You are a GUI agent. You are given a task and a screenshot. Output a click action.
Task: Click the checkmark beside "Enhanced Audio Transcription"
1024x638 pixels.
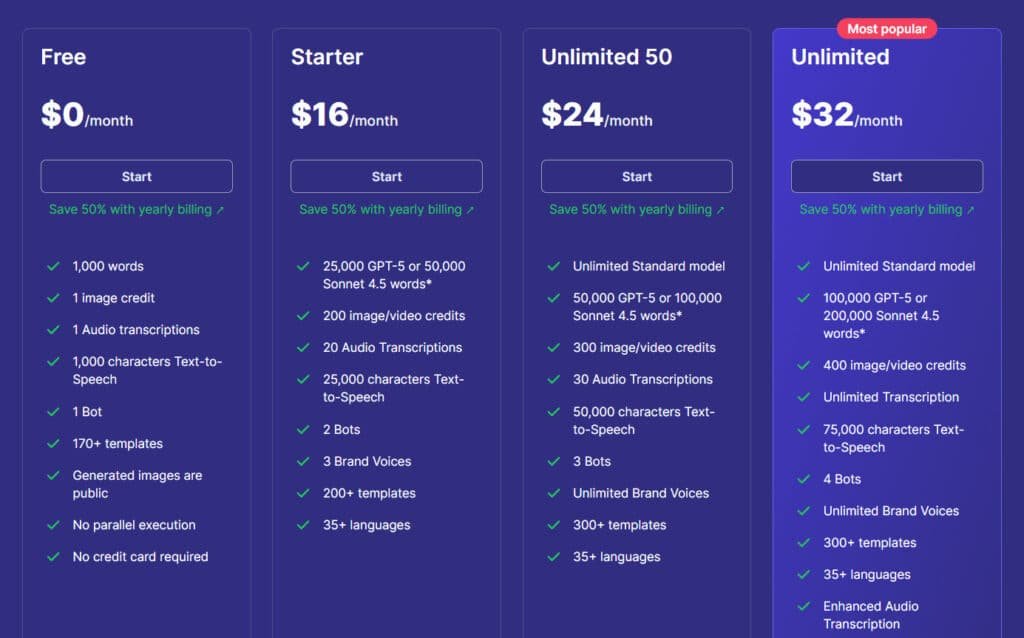[803, 606]
